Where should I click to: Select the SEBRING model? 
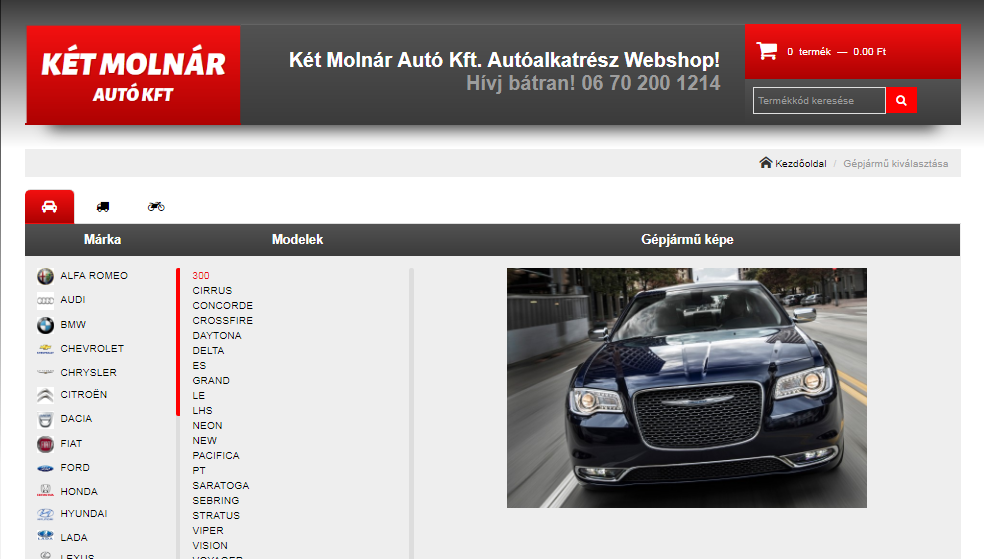pyautogui.click(x=216, y=501)
